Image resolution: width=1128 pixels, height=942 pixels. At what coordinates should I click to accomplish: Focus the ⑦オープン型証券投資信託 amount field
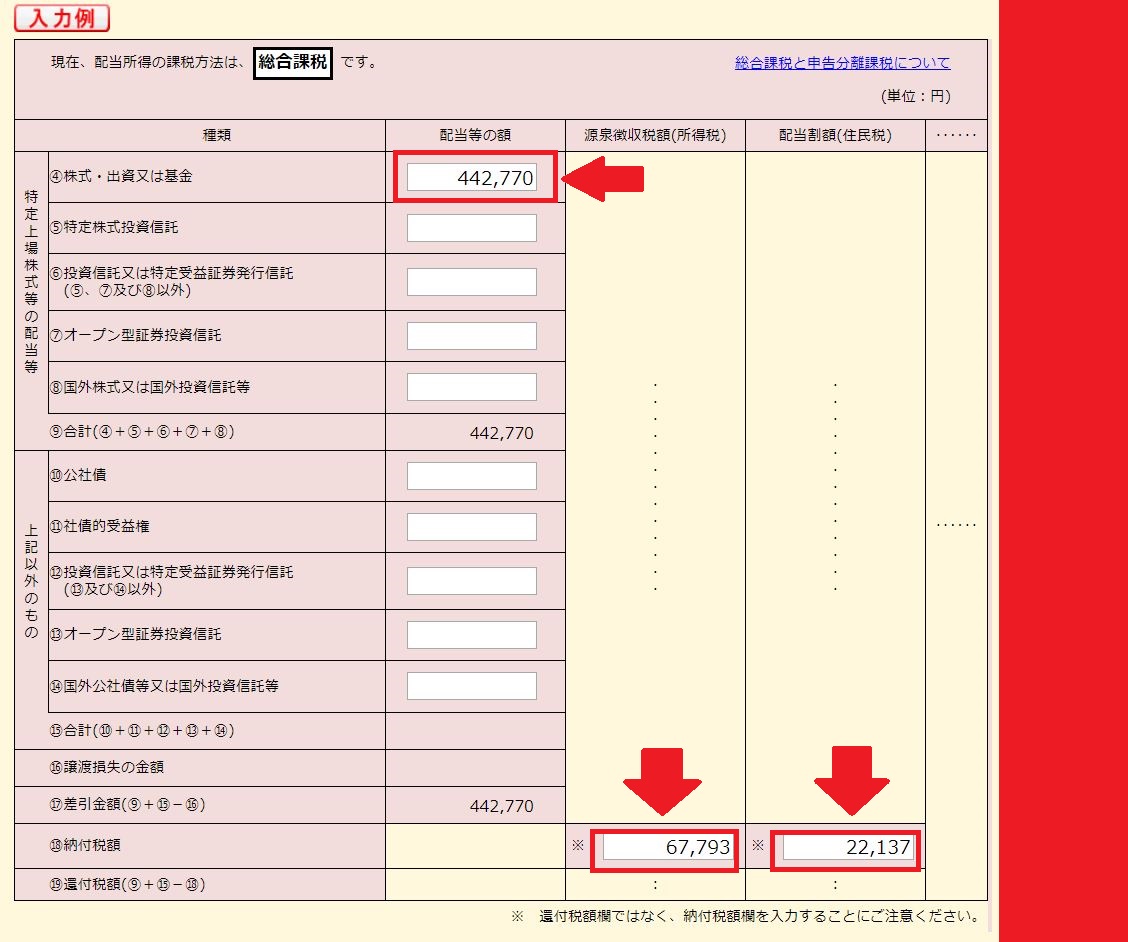pos(472,336)
